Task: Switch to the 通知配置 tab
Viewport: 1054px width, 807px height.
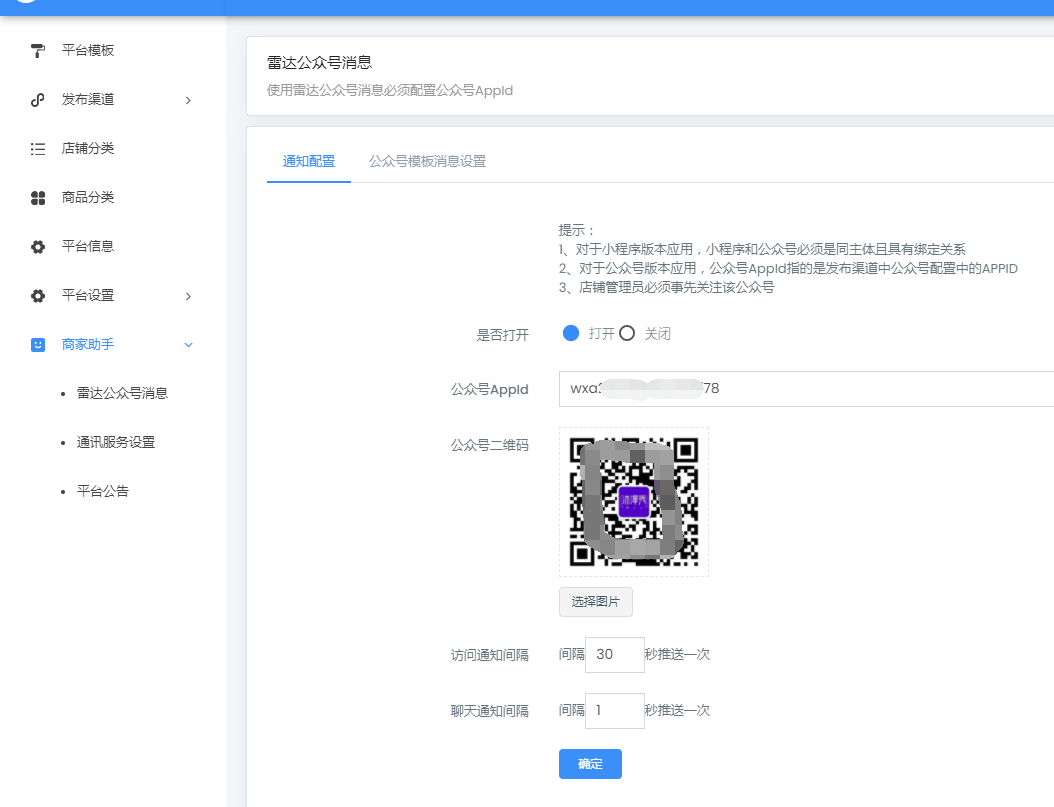Action: pyautogui.click(x=309, y=161)
